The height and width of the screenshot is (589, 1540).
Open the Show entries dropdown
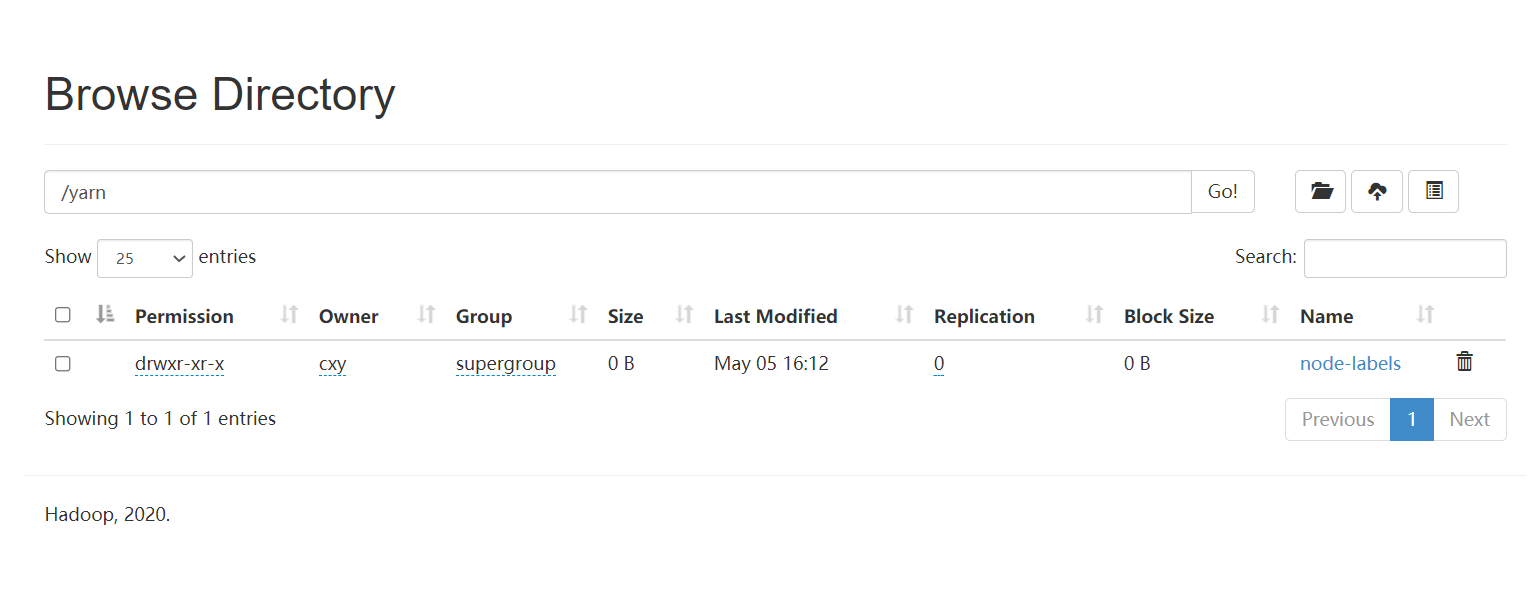click(x=145, y=258)
